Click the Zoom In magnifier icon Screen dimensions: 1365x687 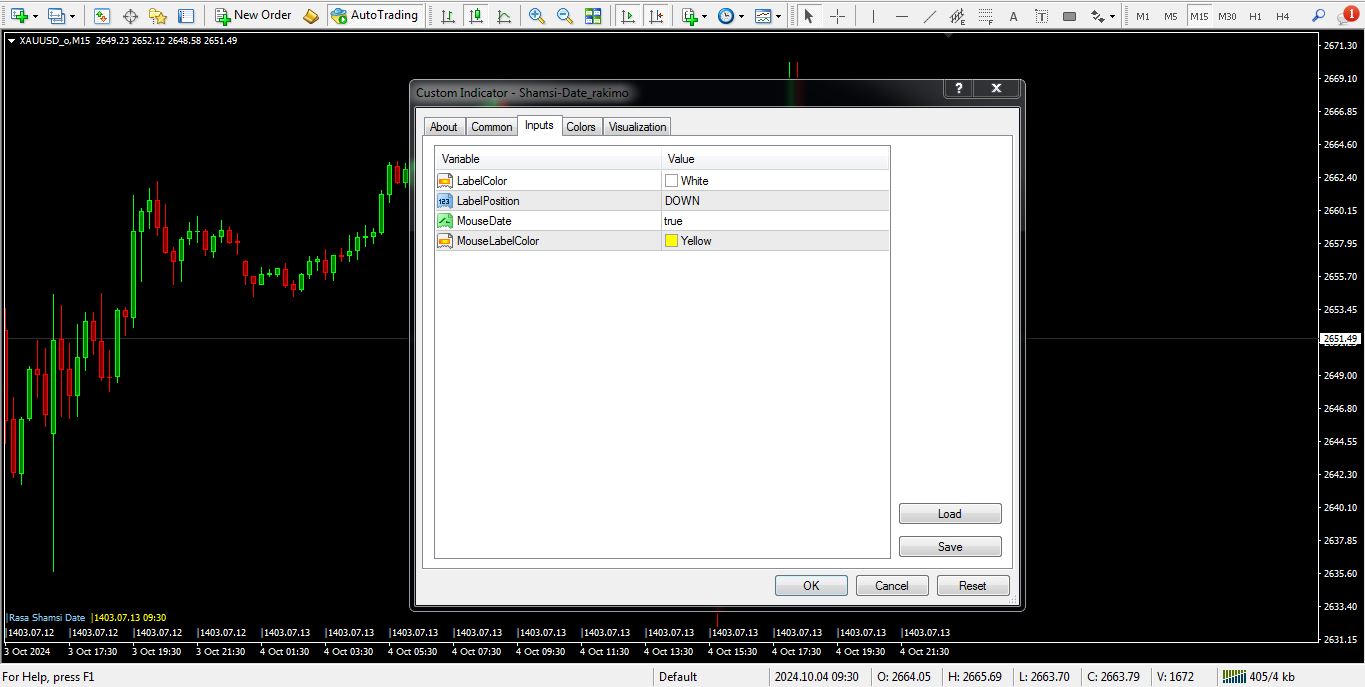click(537, 16)
